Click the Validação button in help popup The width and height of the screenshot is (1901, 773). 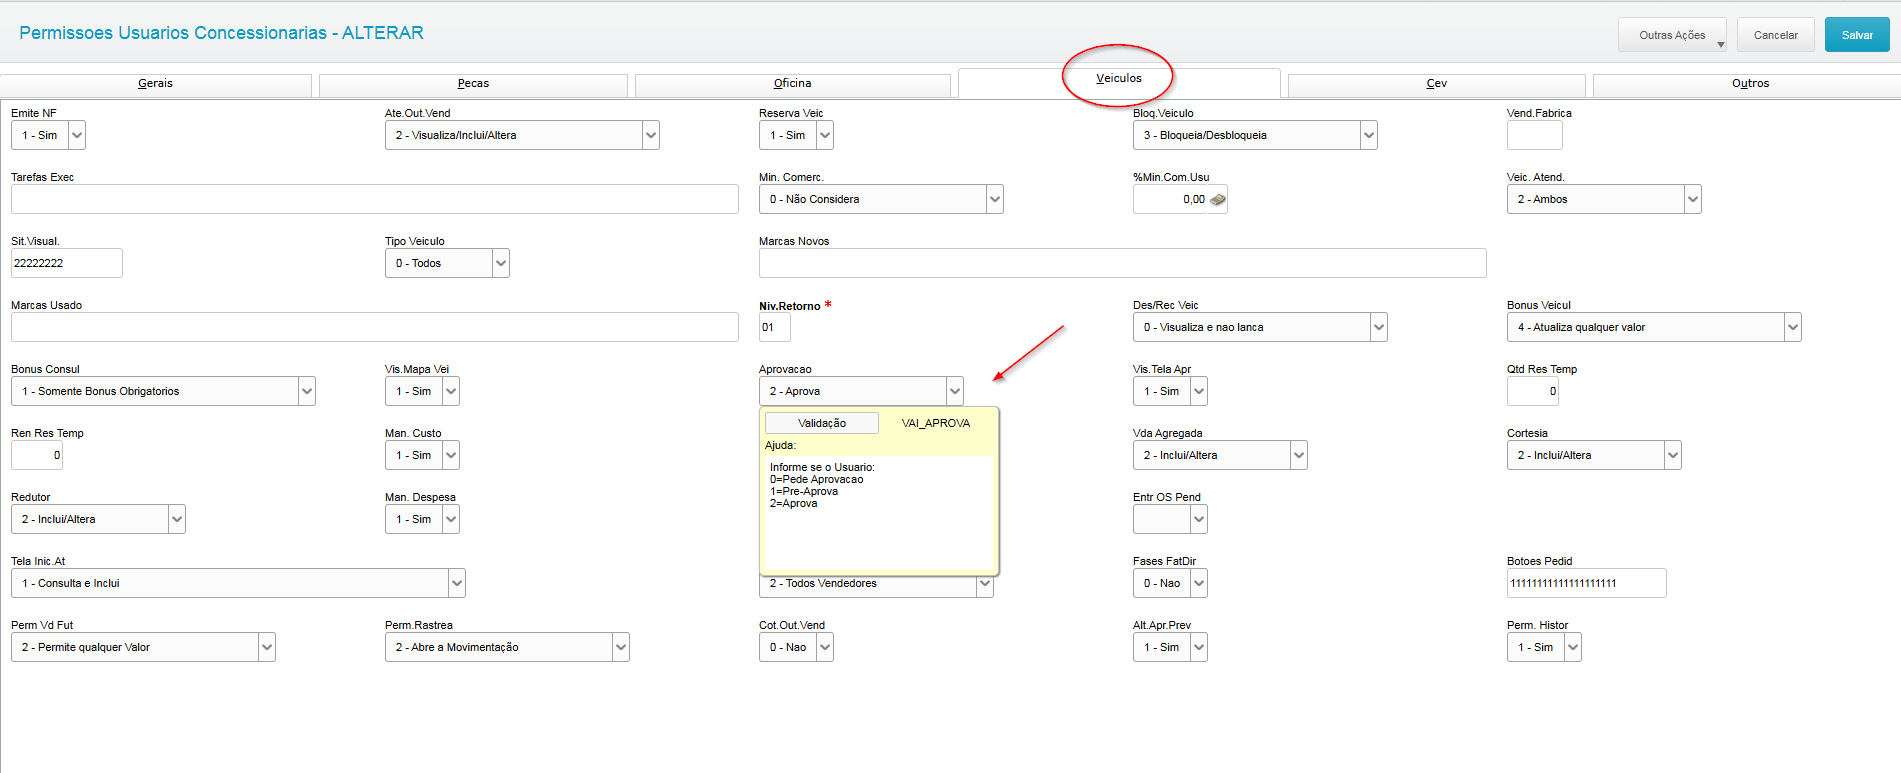(822, 423)
